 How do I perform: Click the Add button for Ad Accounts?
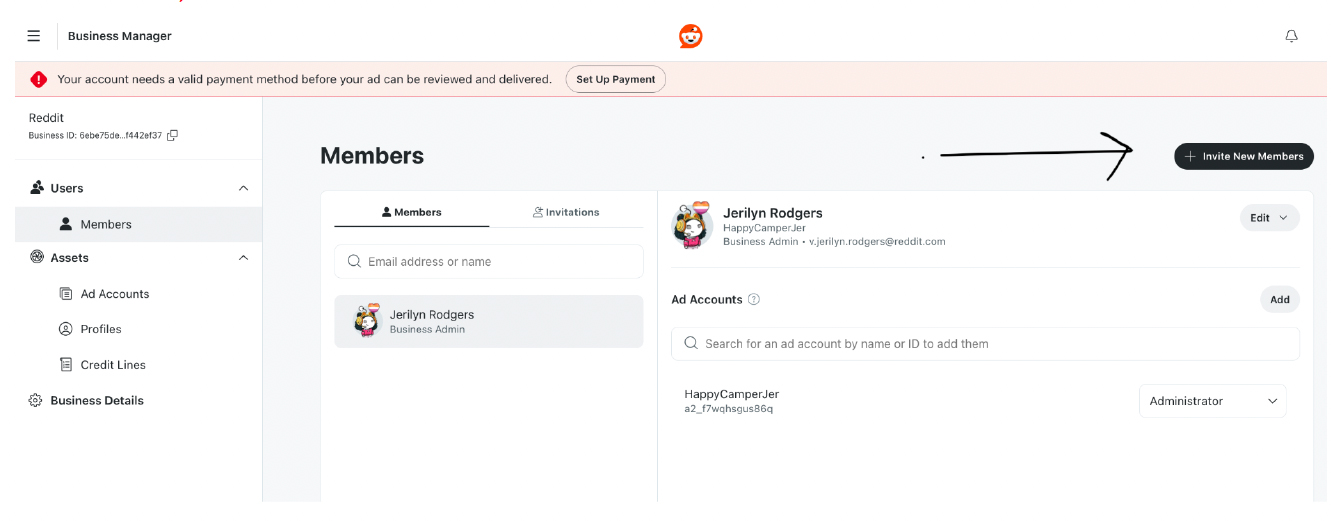[x=1280, y=299]
